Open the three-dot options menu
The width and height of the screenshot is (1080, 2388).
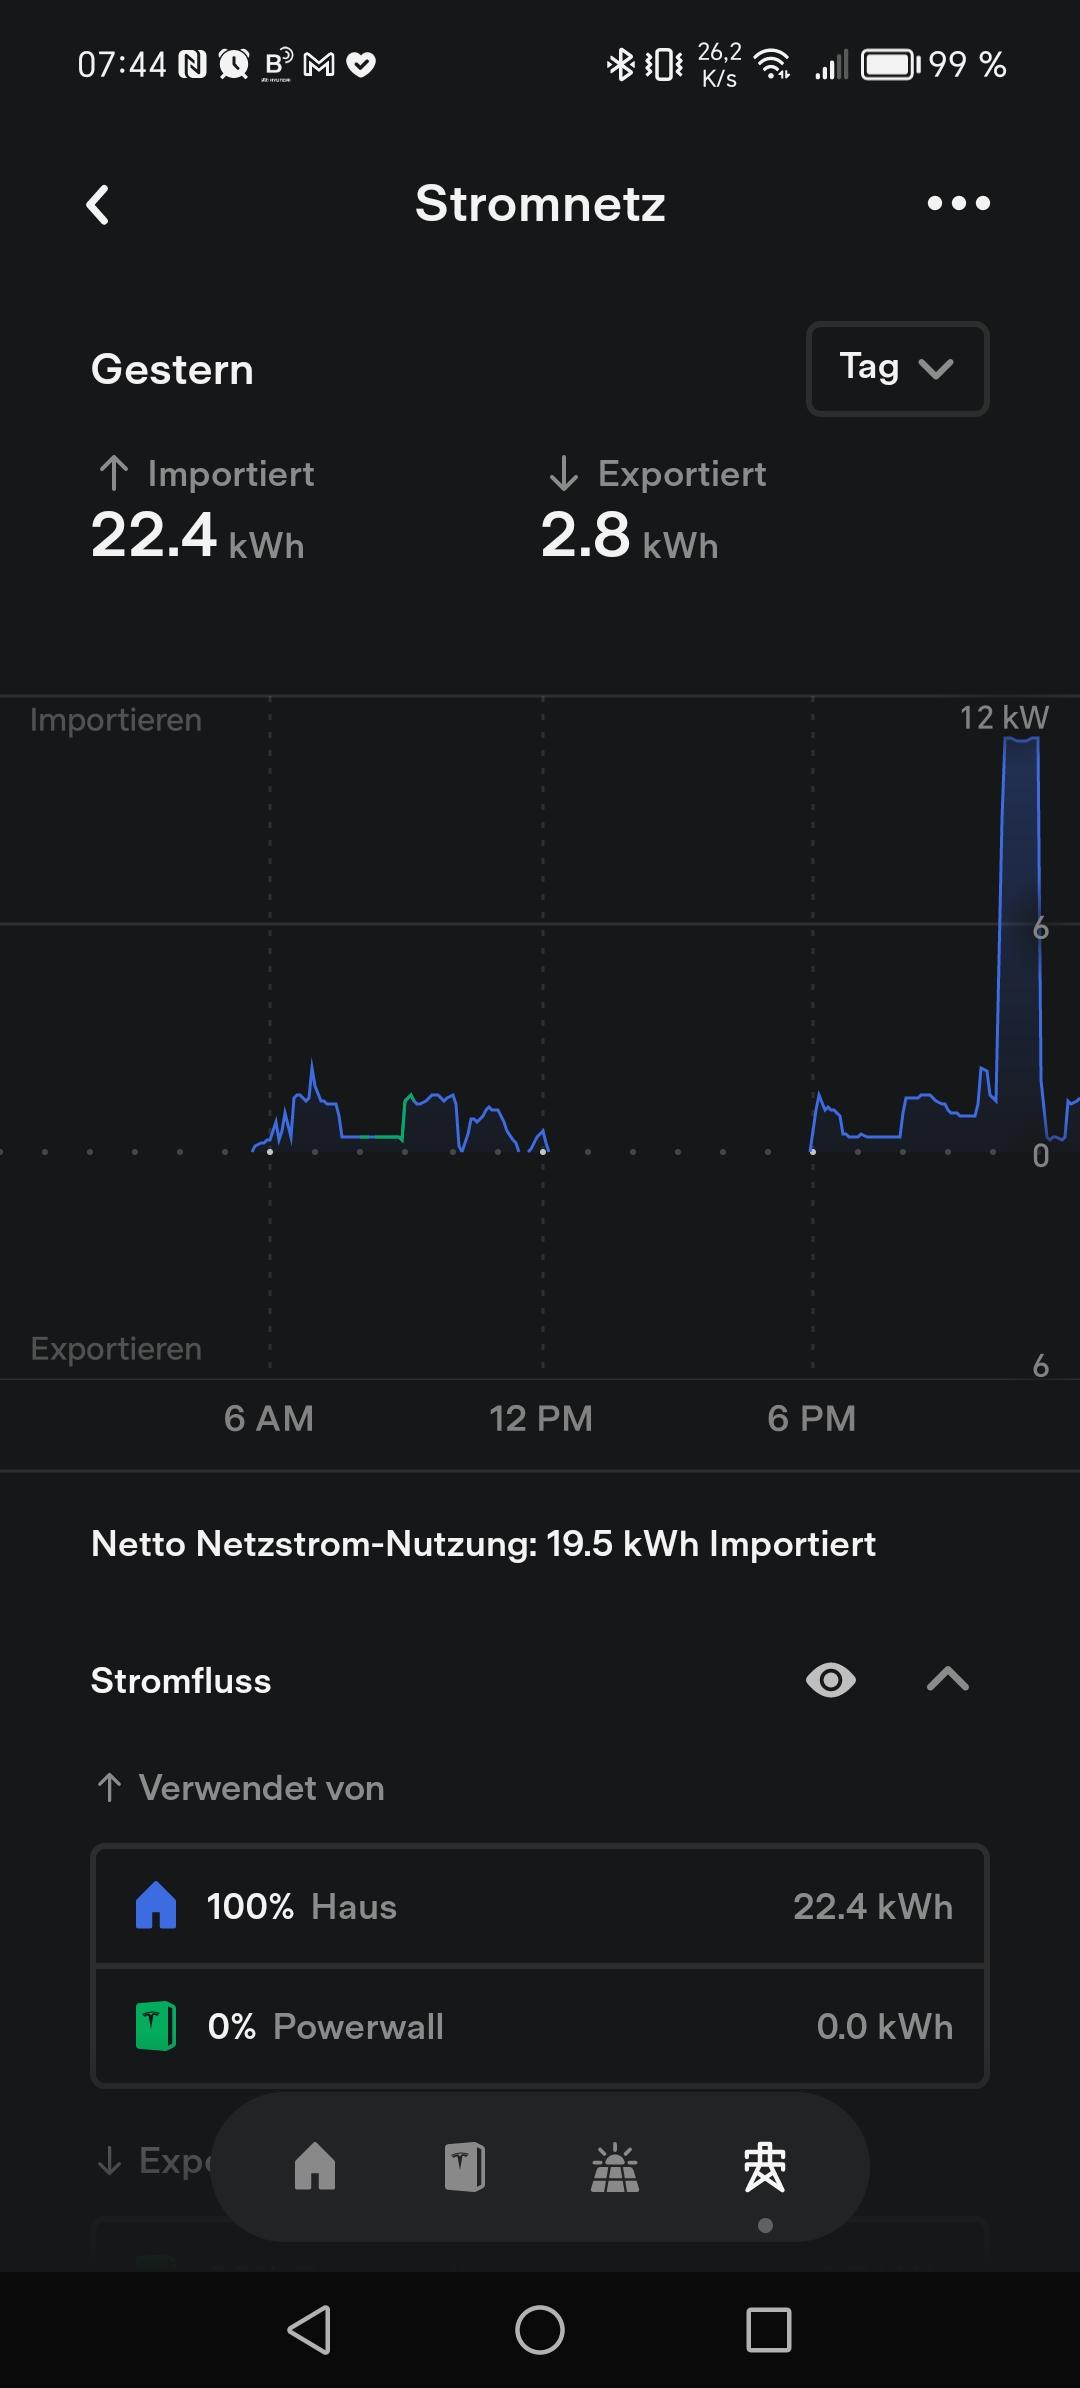click(x=958, y=203)
